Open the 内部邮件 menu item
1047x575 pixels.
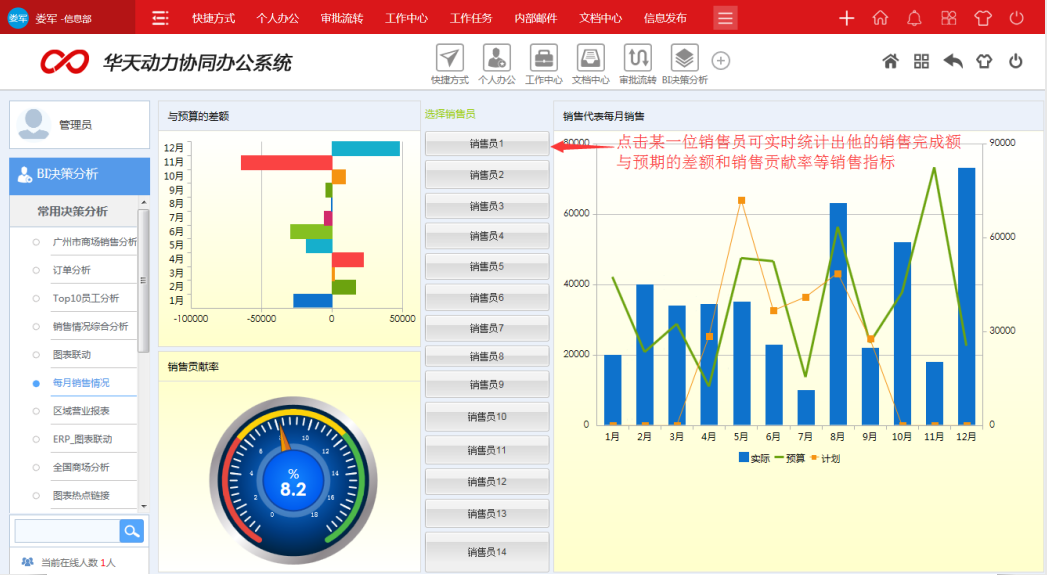(535, 18)
